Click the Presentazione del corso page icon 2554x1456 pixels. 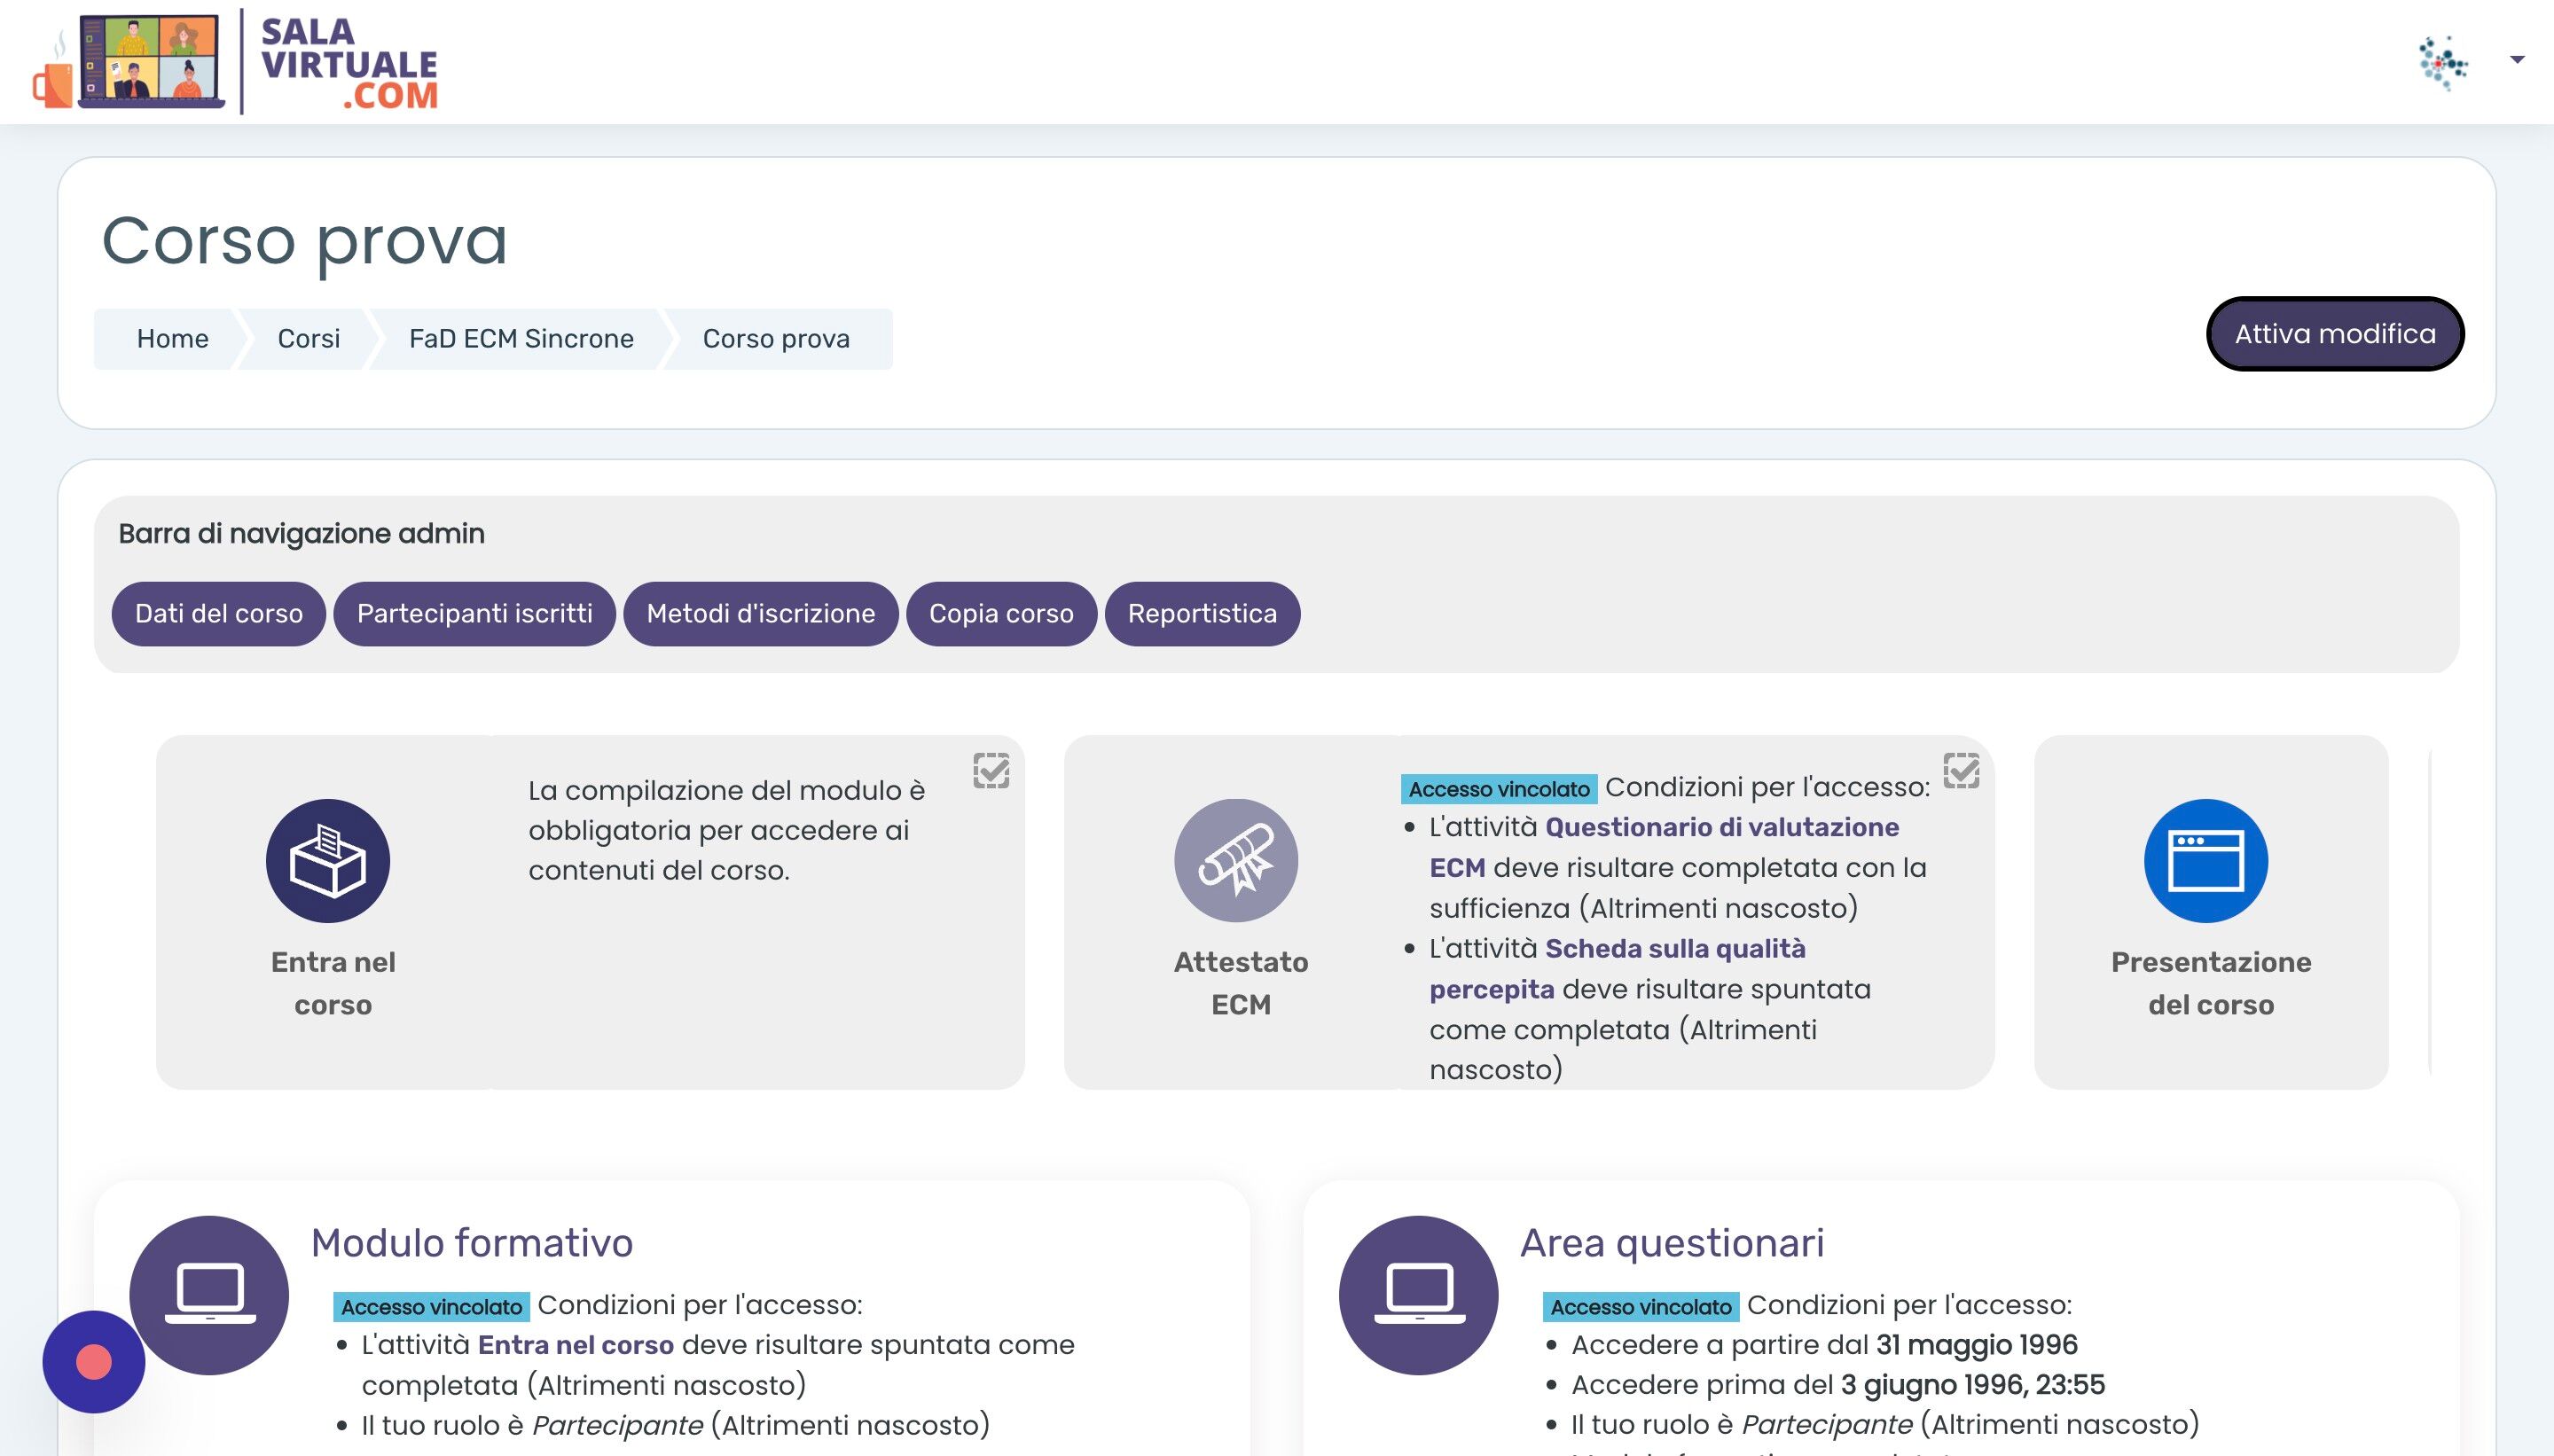[2206, 860]
